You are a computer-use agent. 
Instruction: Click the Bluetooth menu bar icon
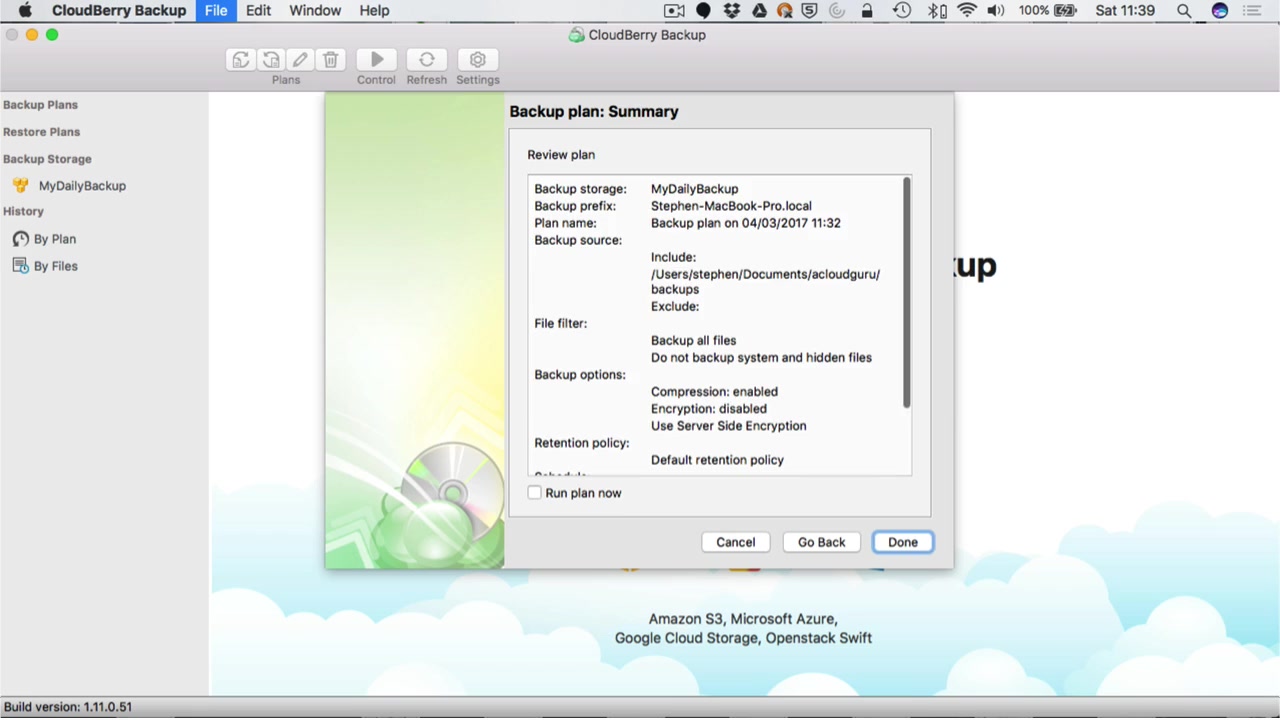936,11
